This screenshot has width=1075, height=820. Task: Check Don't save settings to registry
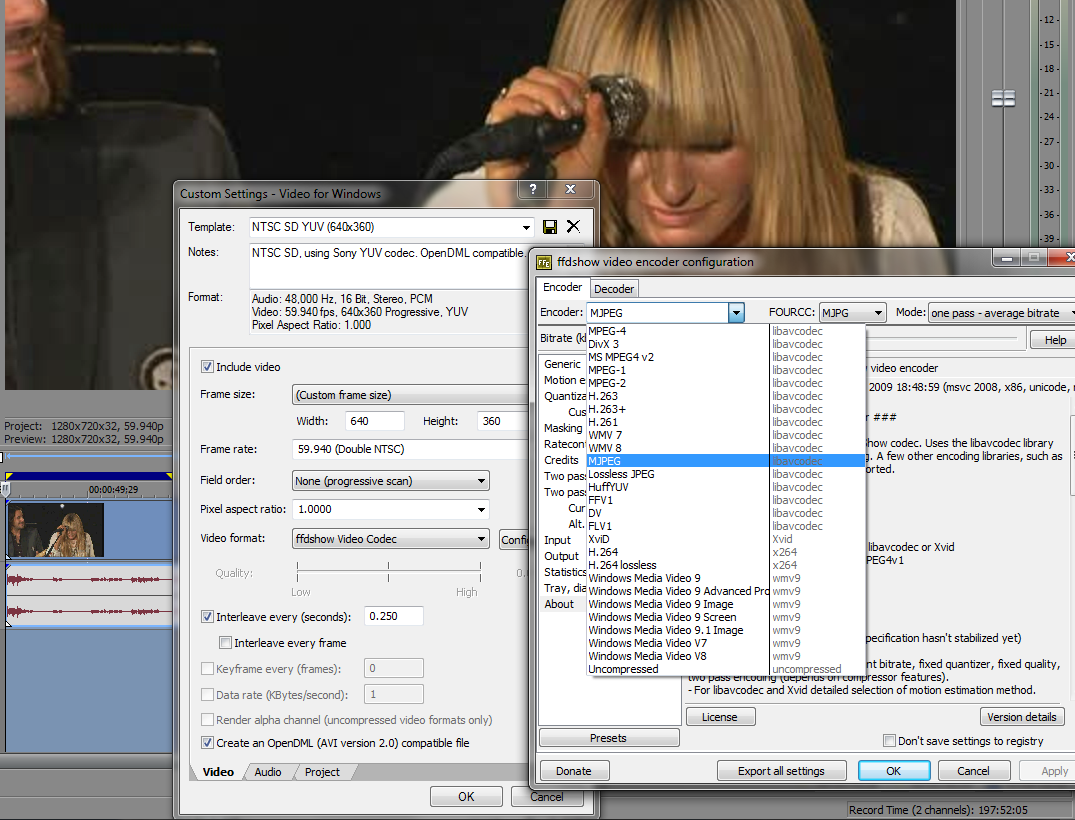point(889,741)
